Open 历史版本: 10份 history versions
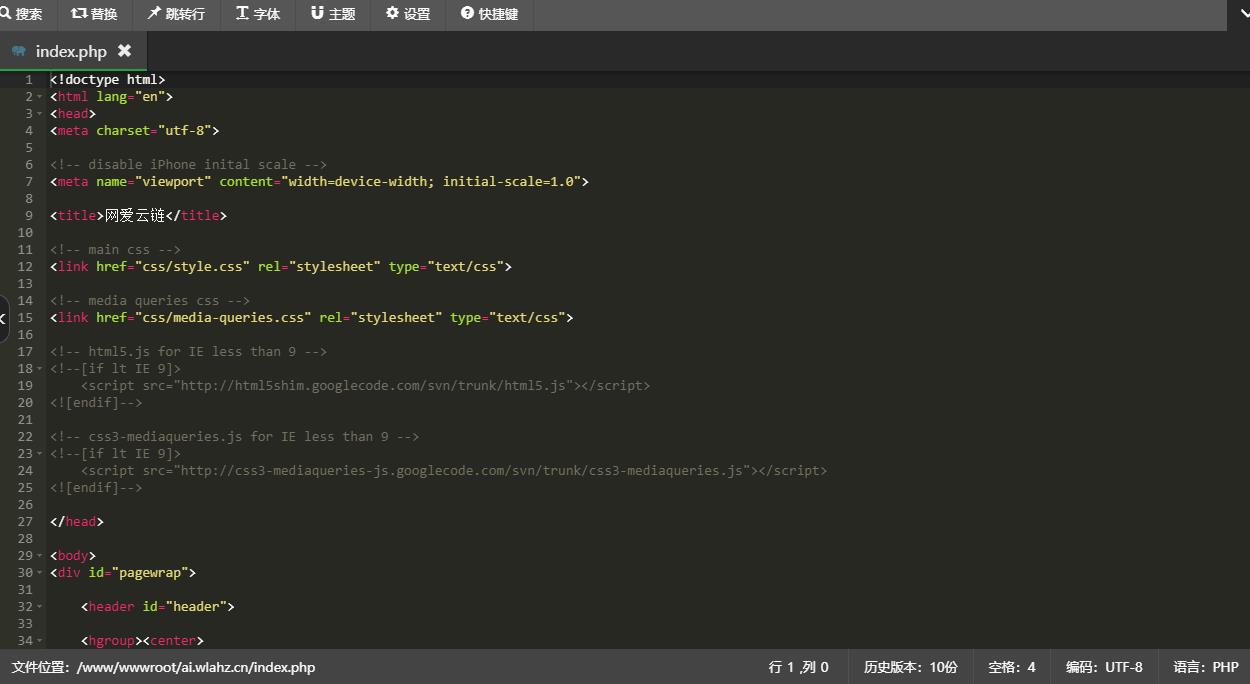The height and width of the screenshot is (684, 1250). pyautogui.click(x=910, y=667)
